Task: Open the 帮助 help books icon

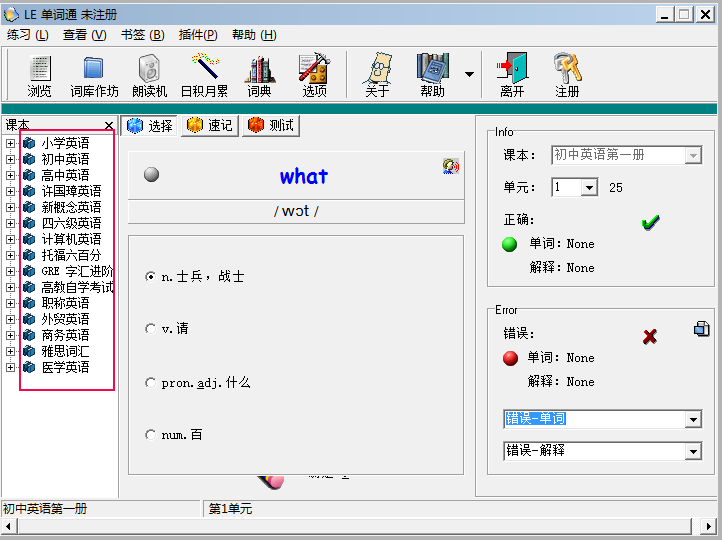Action: click(x=432, y=75)
